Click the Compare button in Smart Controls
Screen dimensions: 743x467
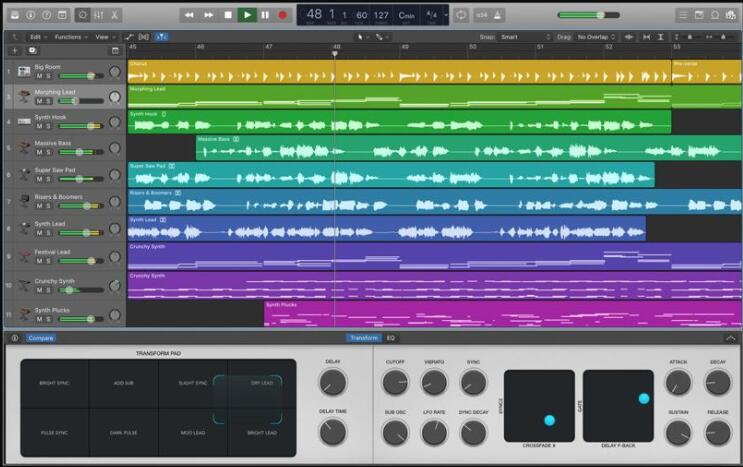pyautogui.click(x=41, y=338)
